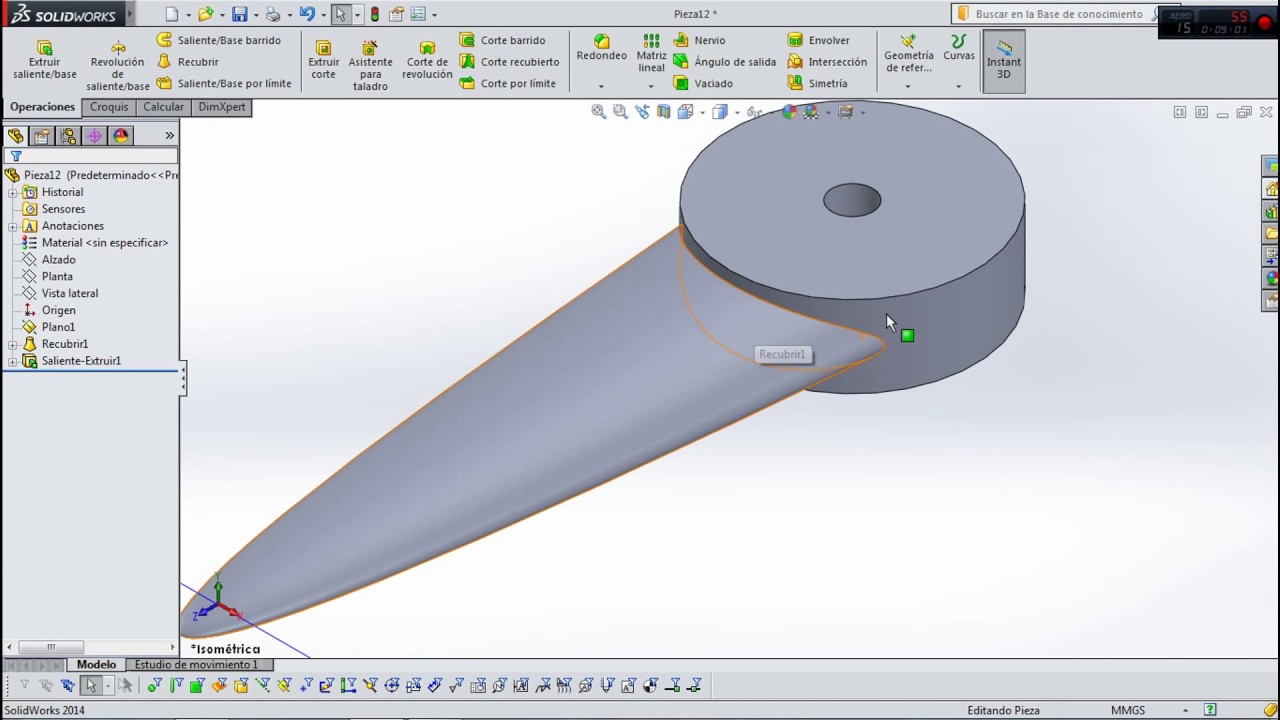Open the File properties icon
Screen dimensions: 1280x720
(x=397, y=14)
